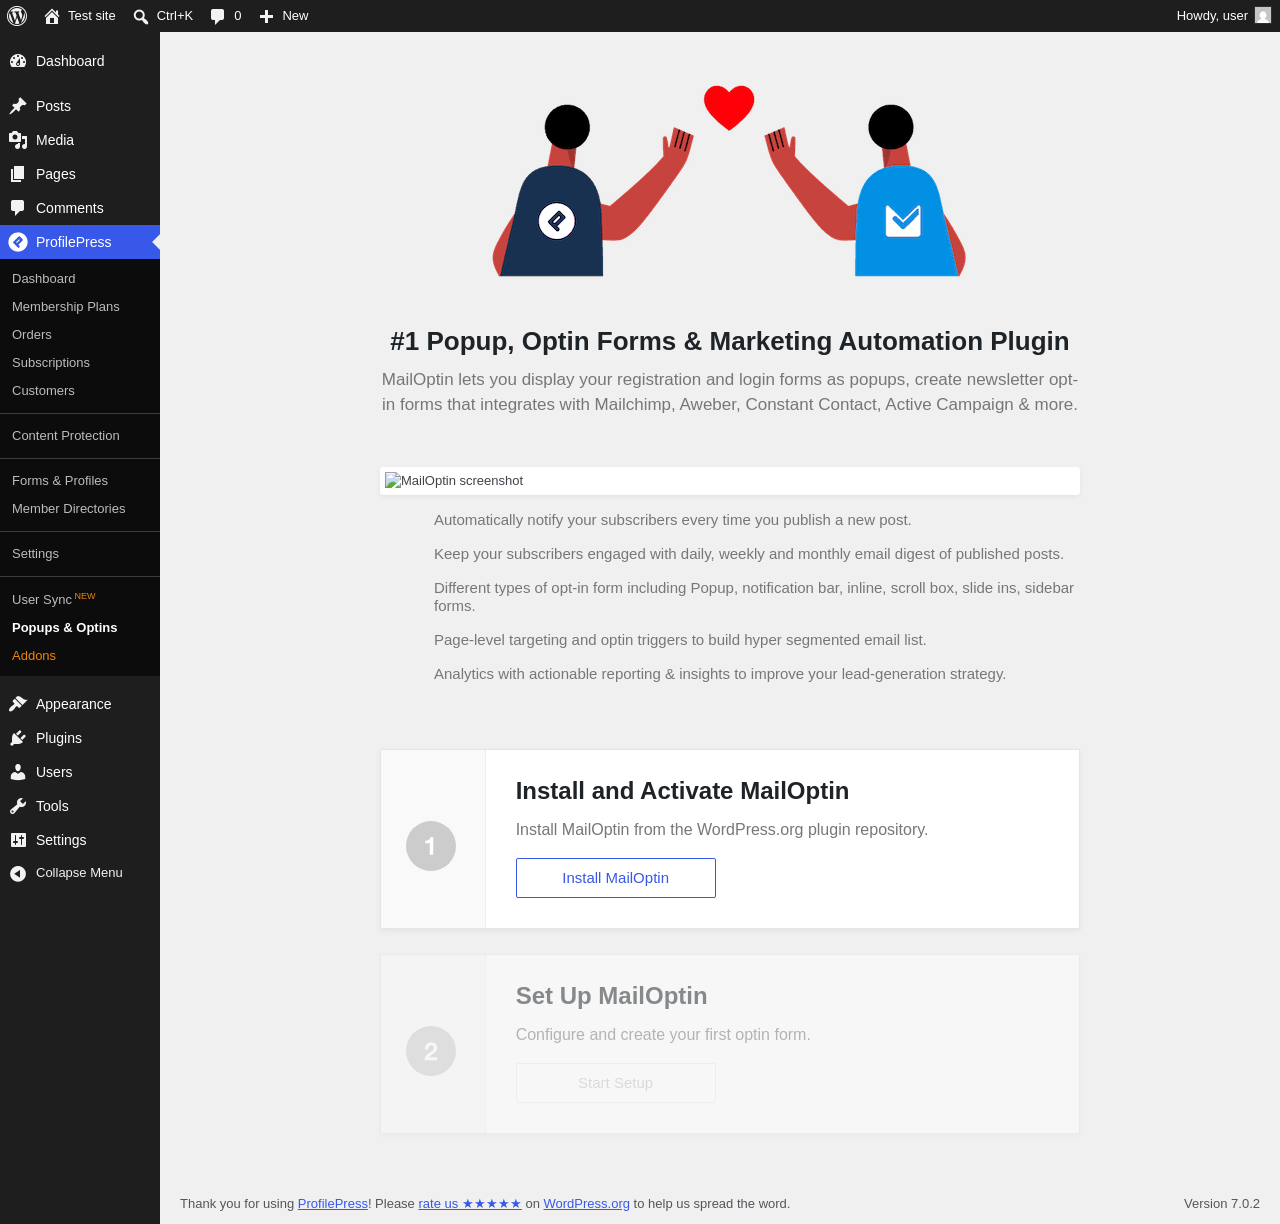This screenshot has width=1280, height=1224.
Task: Click the Ctrl+K search label
Action: [x=175, y=16]
